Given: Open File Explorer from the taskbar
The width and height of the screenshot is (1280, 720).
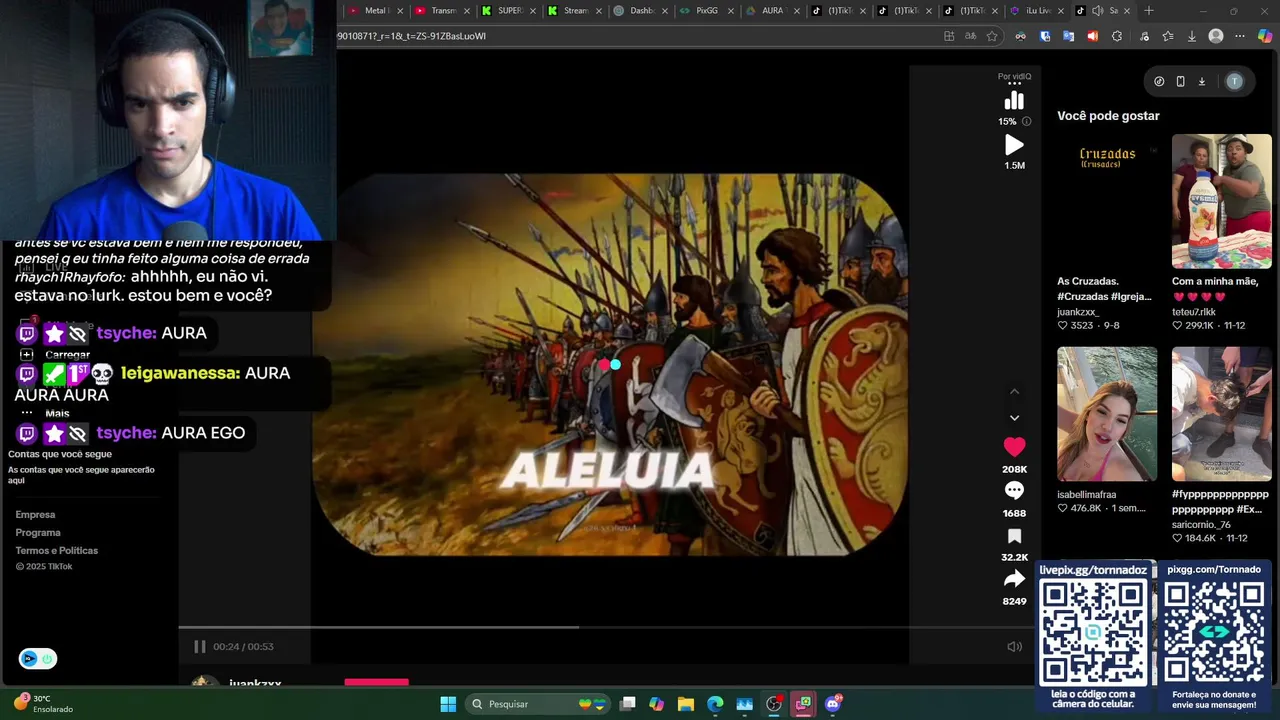Looking at the screenshot, I should tap(686, 704).
